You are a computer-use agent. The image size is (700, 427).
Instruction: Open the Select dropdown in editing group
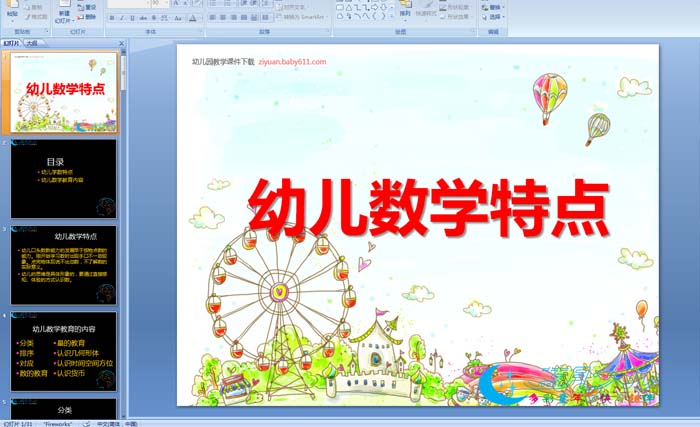pyautogui.click(x=493, y=17)
